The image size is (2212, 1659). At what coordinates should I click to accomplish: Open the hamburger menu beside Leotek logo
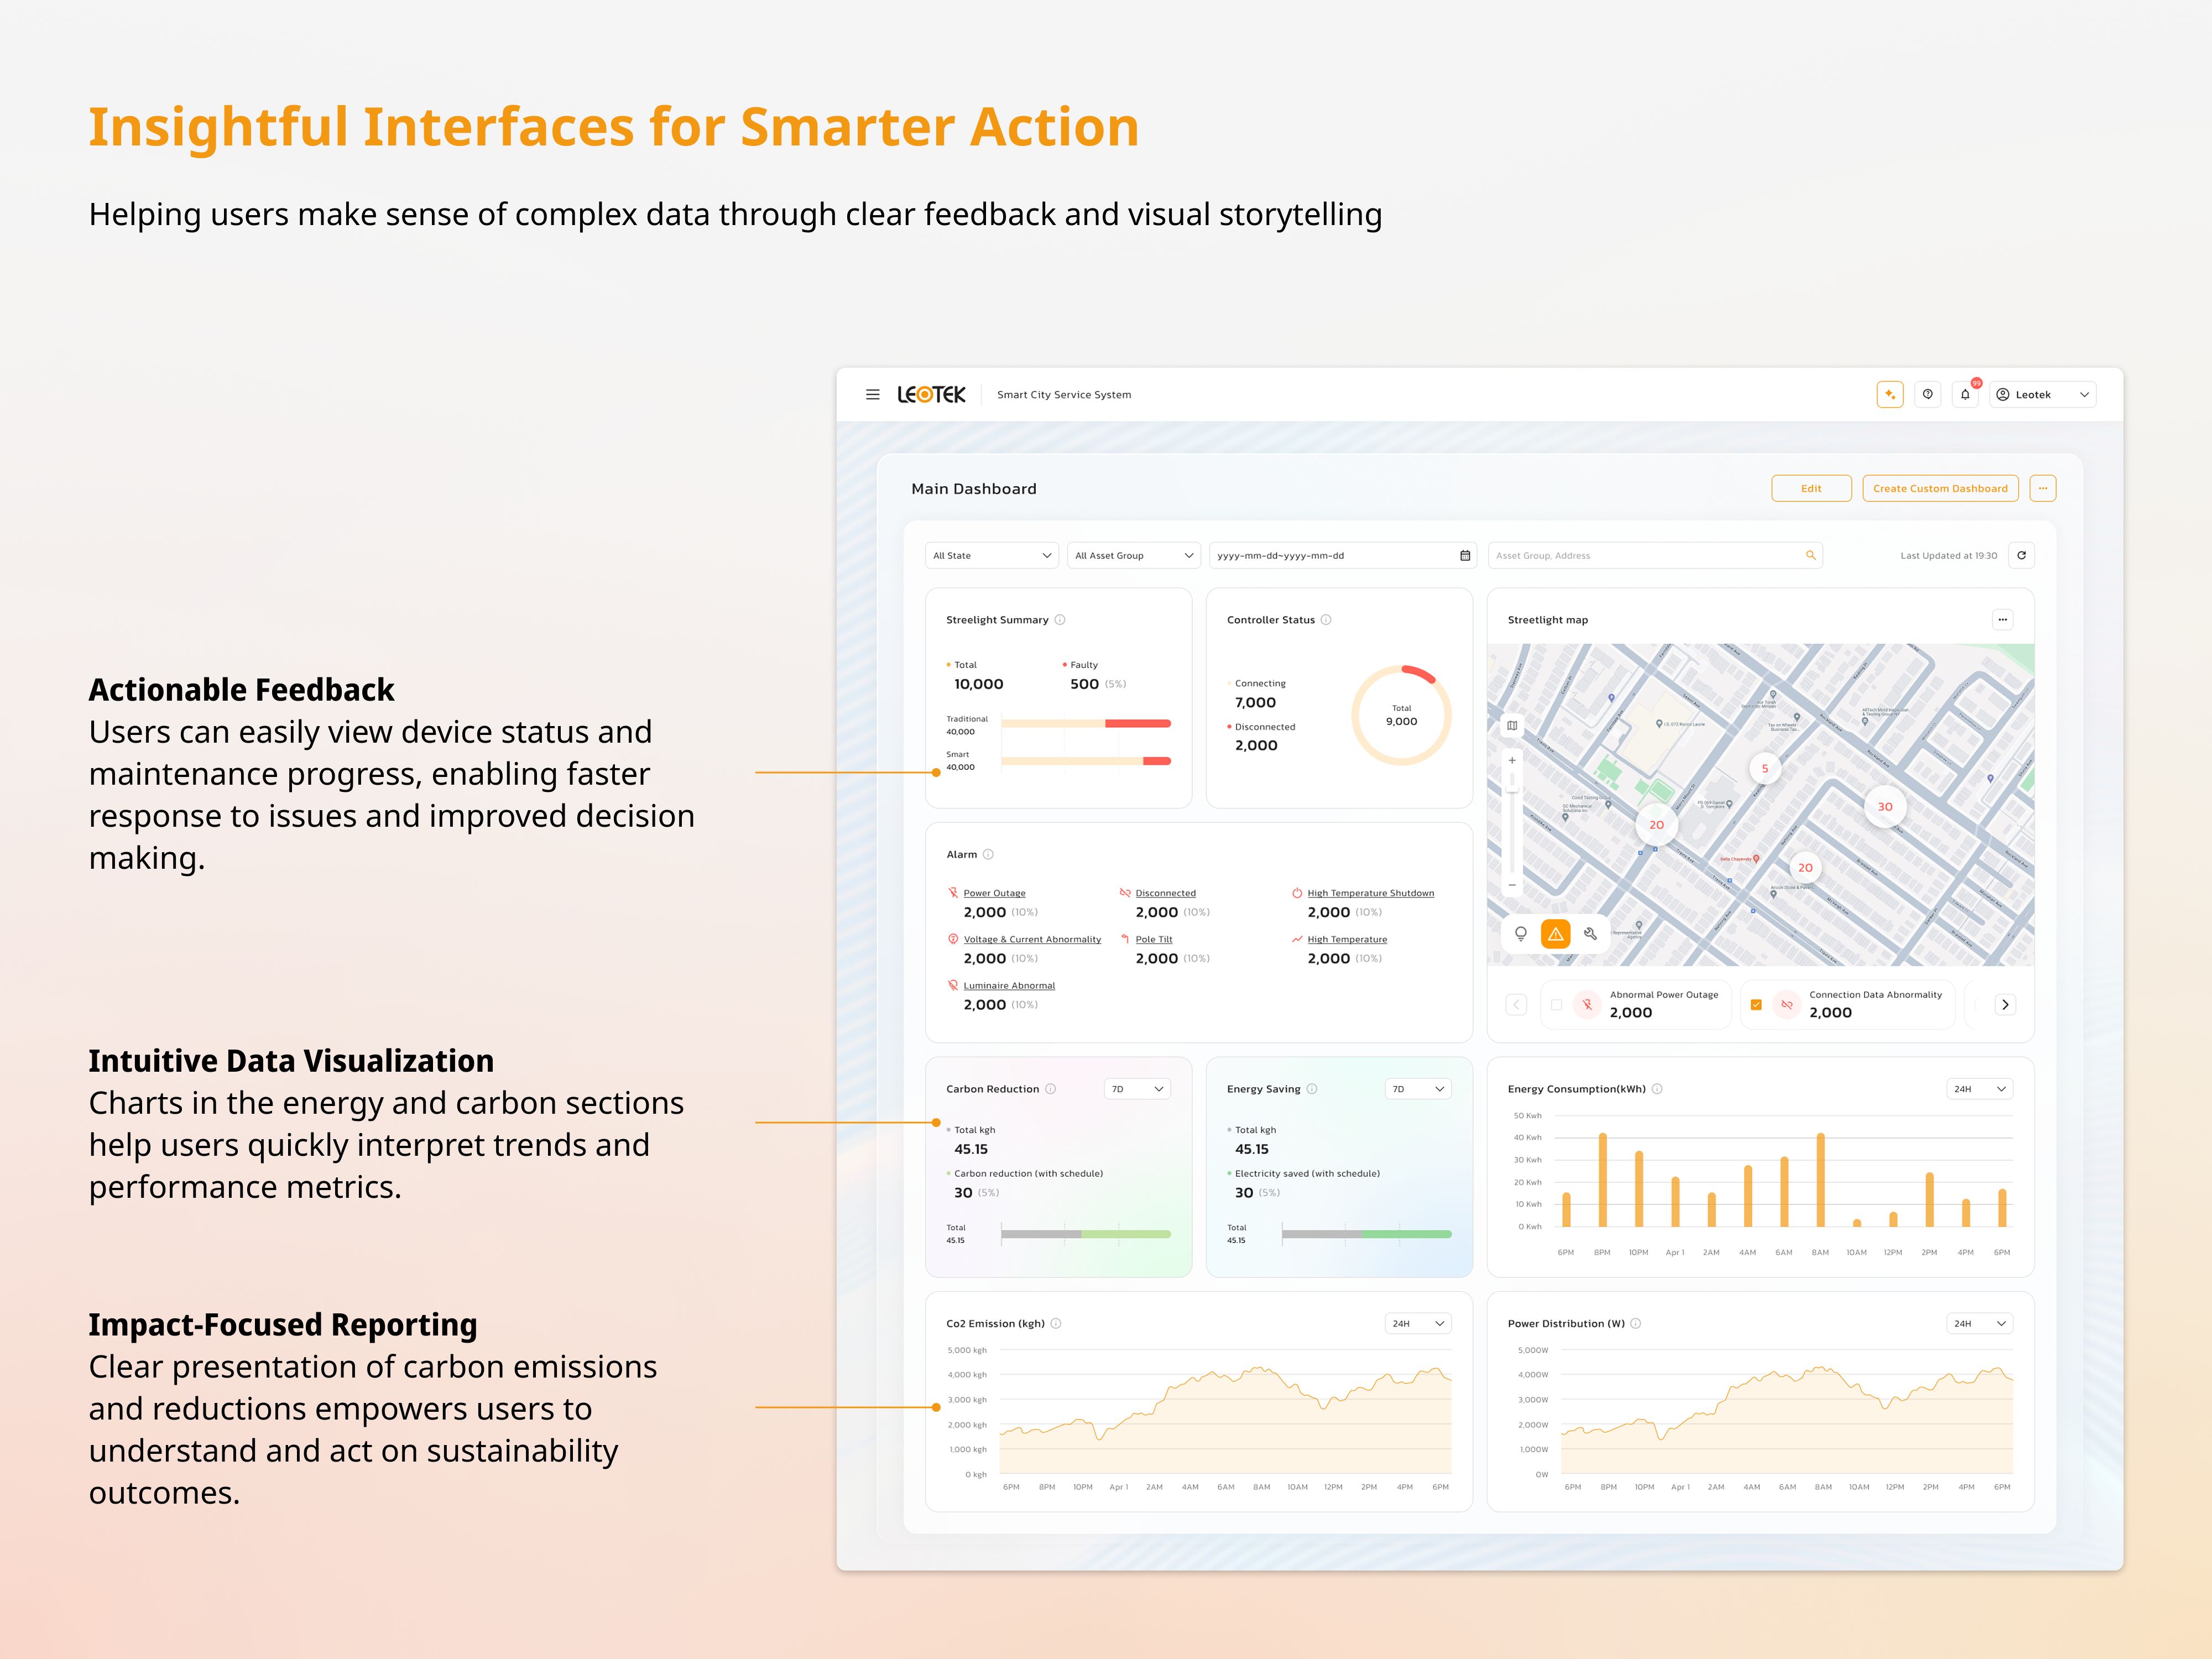[872, 395]
